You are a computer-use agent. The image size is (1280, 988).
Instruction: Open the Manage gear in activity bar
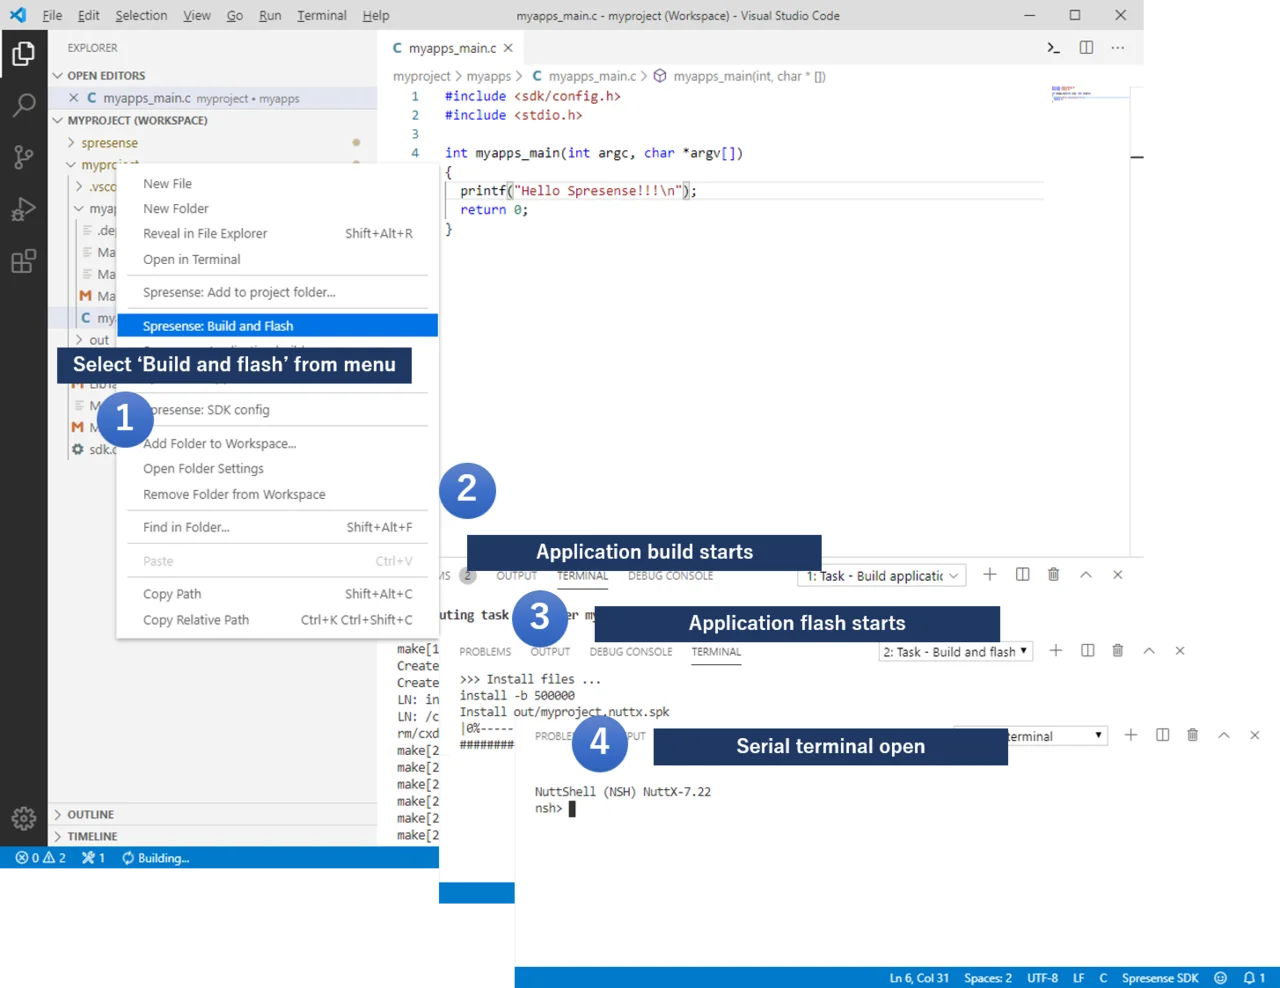[x=23, y=818]
